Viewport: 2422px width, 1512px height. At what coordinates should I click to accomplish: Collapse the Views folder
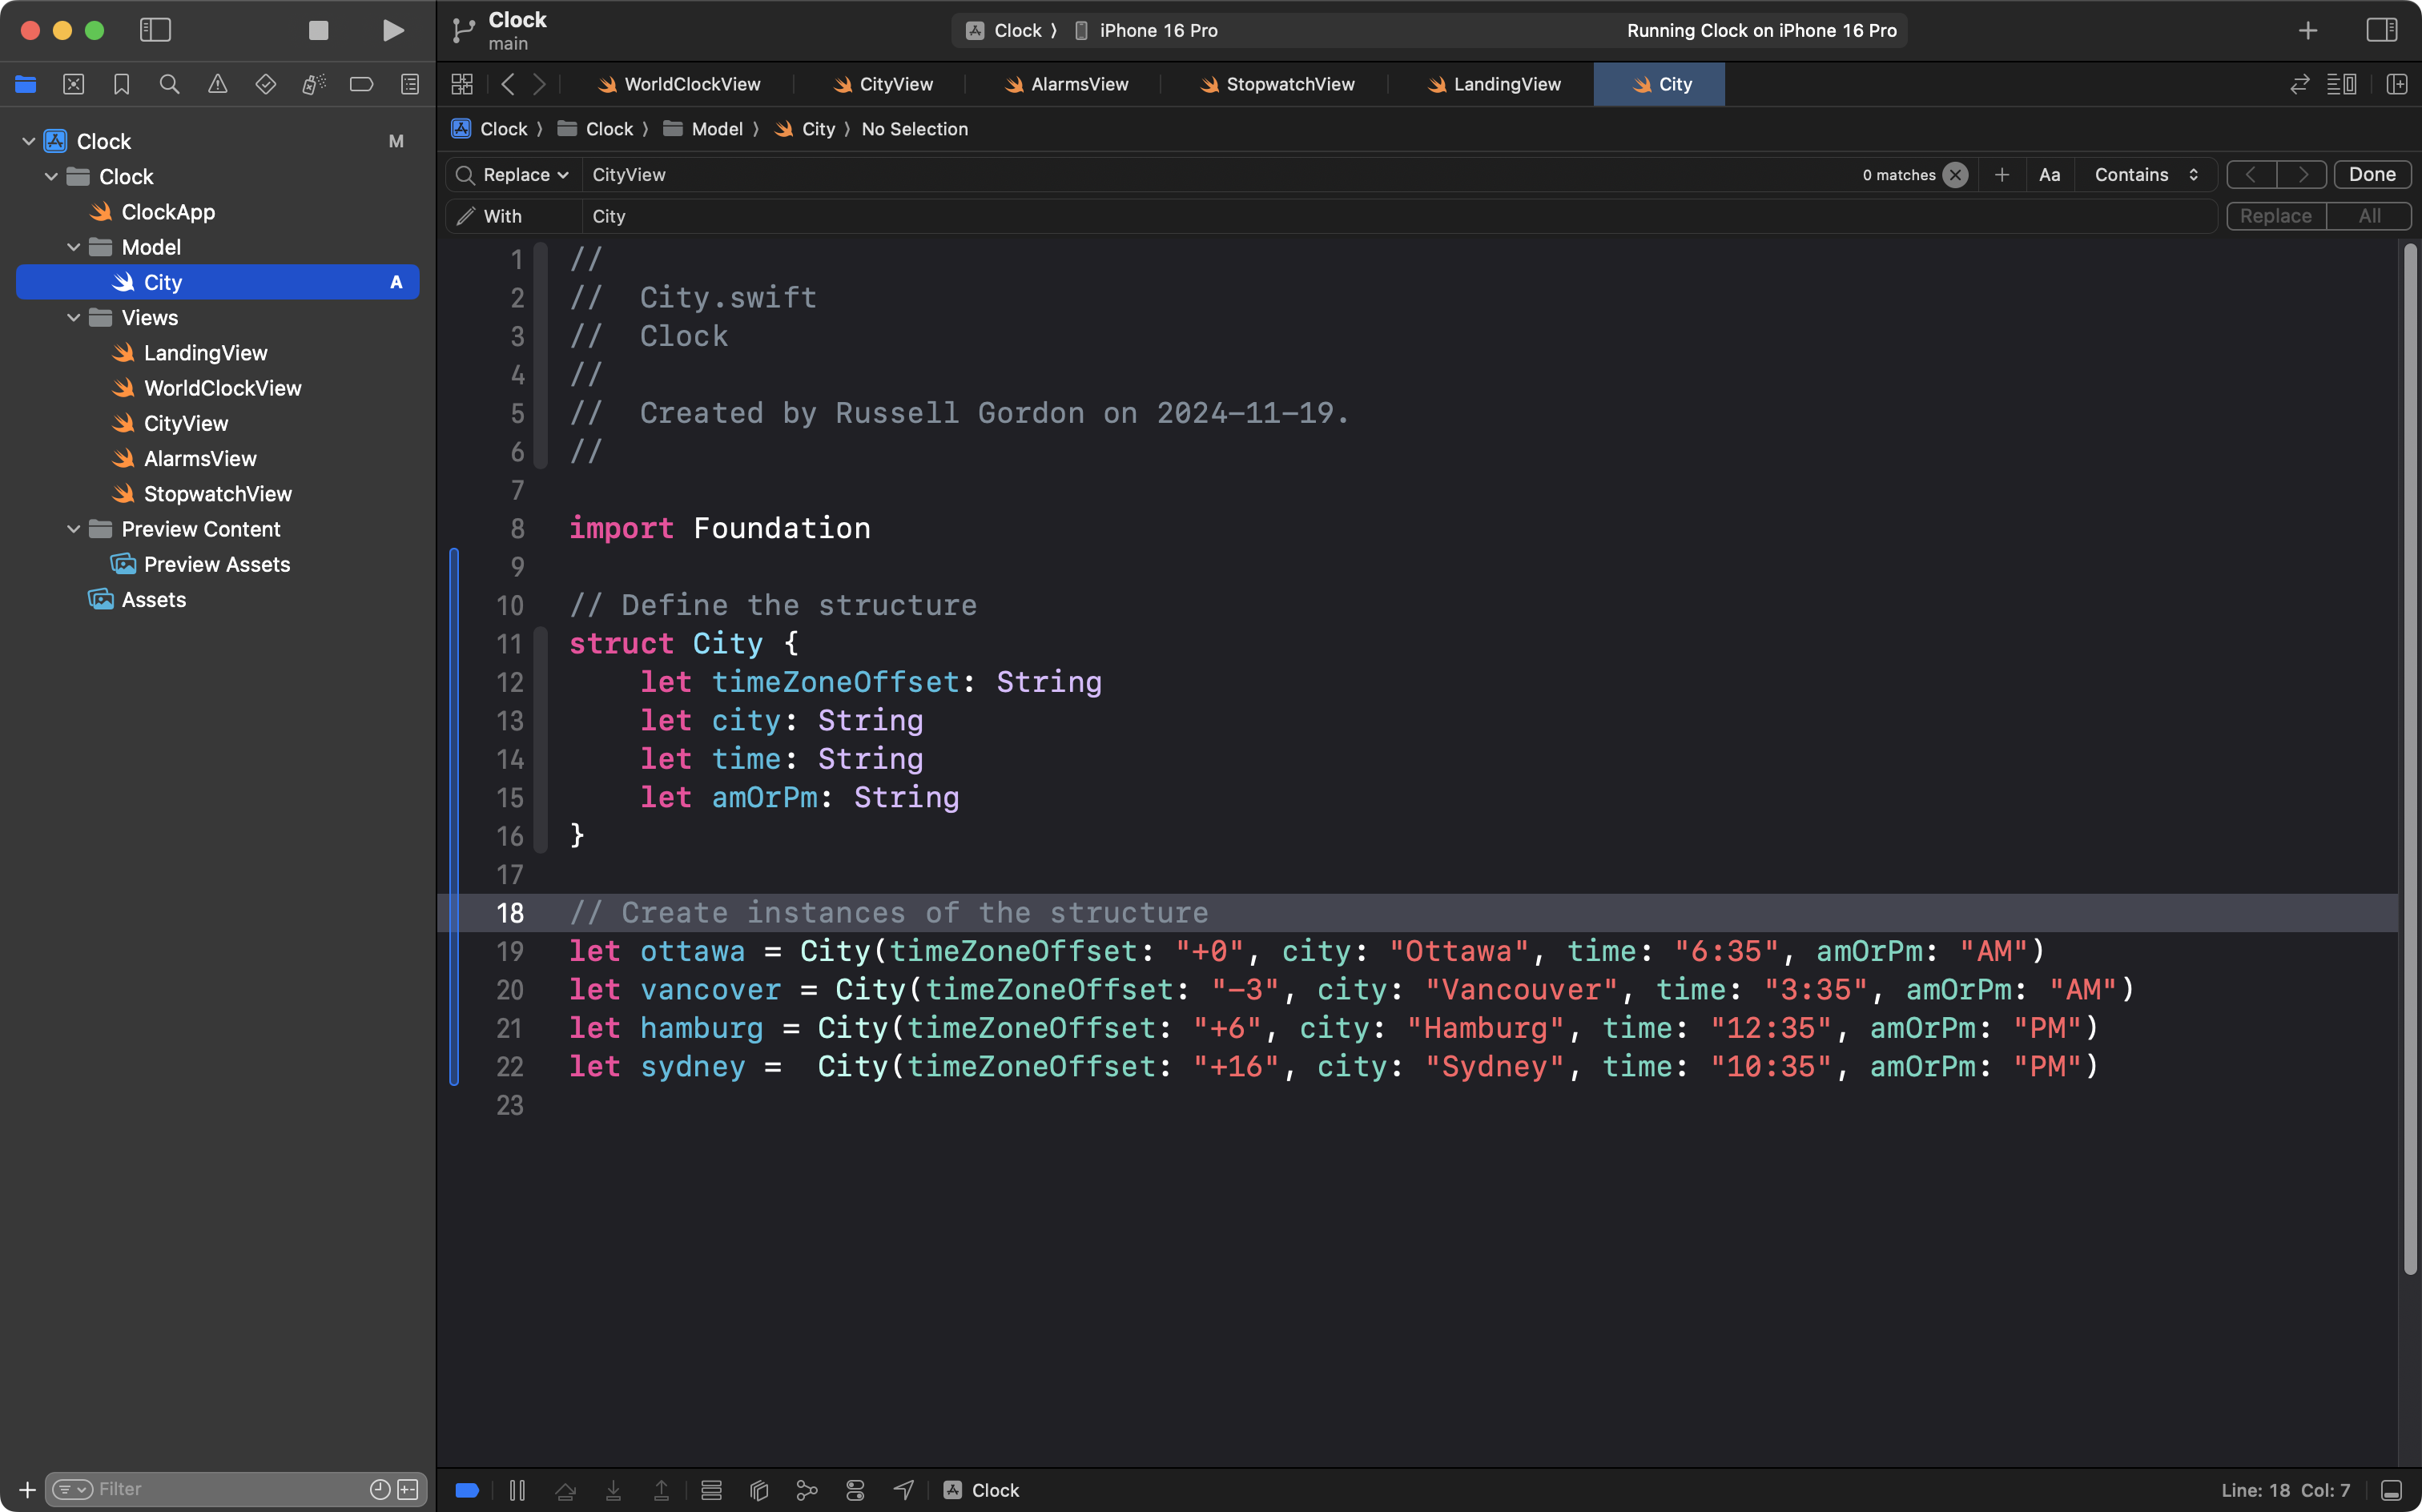pos(73,318)
